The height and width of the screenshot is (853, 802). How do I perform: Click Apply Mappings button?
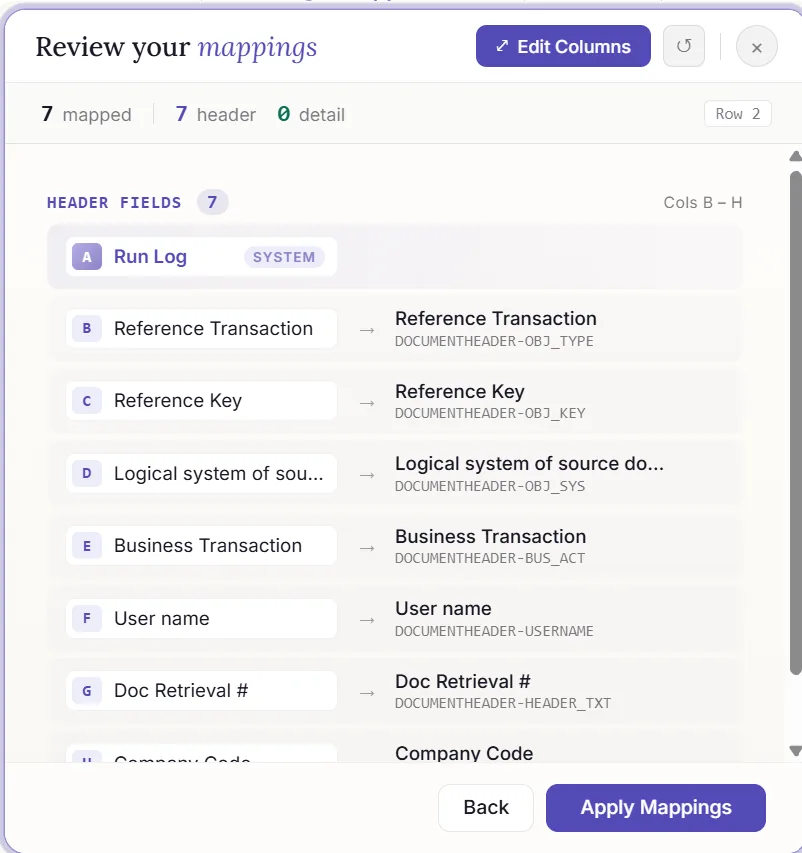656,808
